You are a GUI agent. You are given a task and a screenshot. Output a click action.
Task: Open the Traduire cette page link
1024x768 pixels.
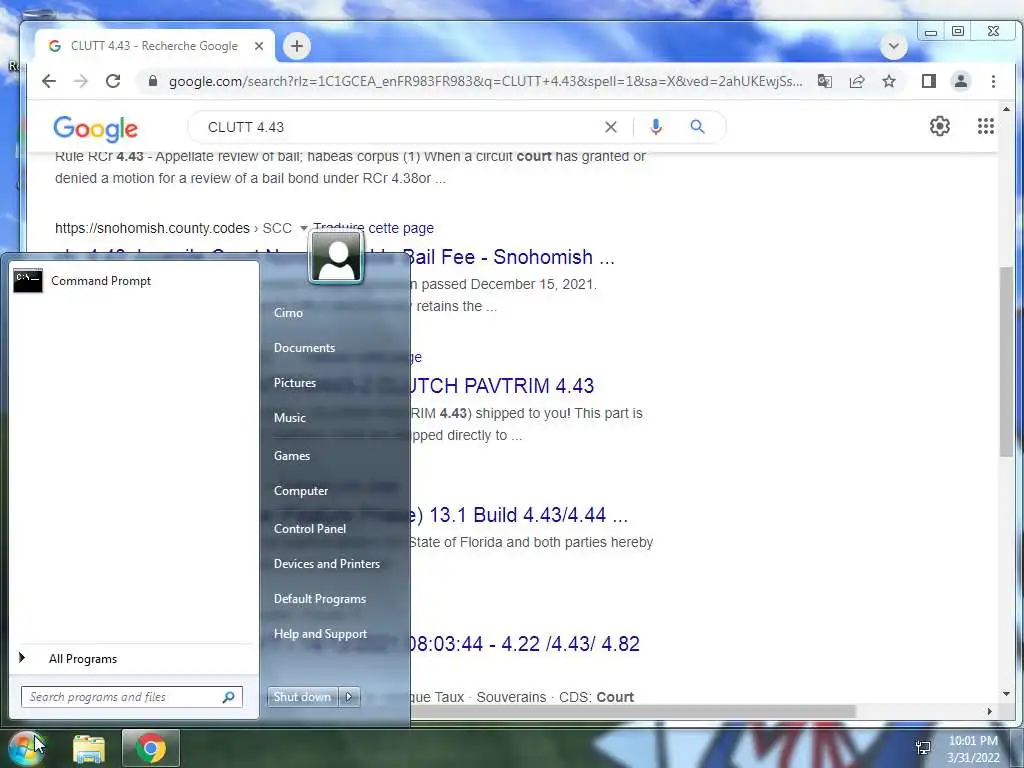(373, 228)
